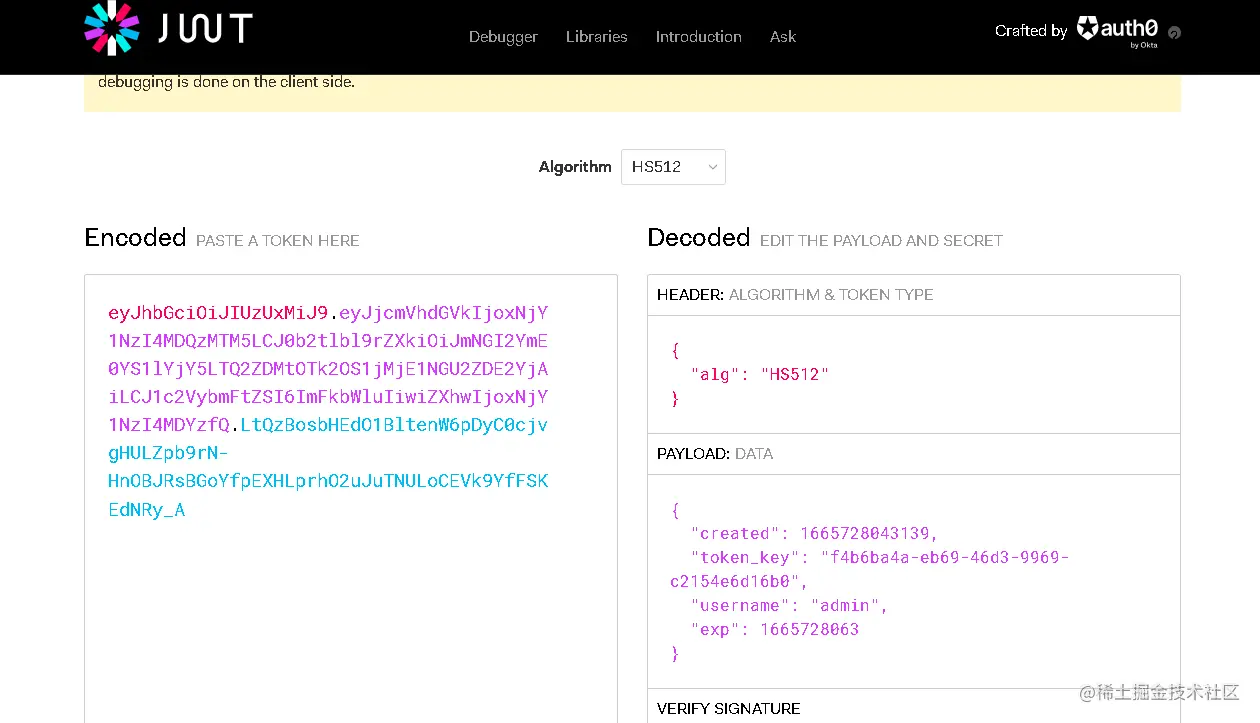Image resolution: width=1260 pixels, height=723 pixels.
Task: Click the decoded header JSON editor
Action: pyautogui.click(x=913, y=374)
